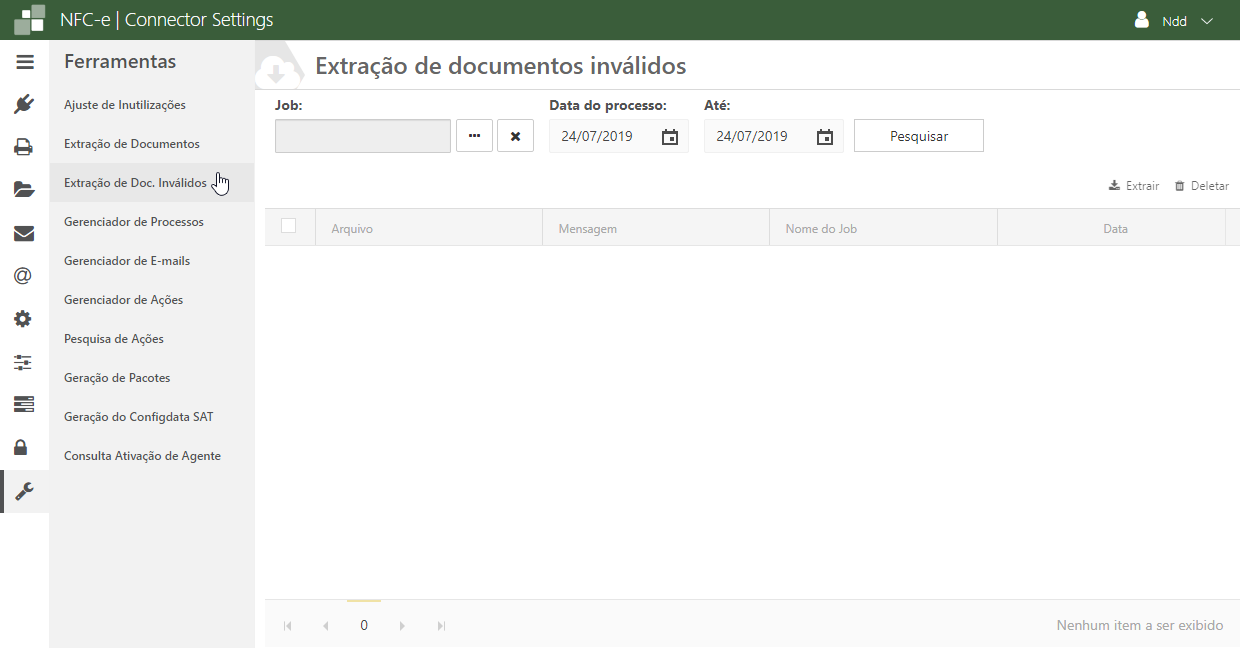The width and height of the screenshot is (1240, 651).
Task: Open calendar for Data do processo
Action: [x=670, y=137]
